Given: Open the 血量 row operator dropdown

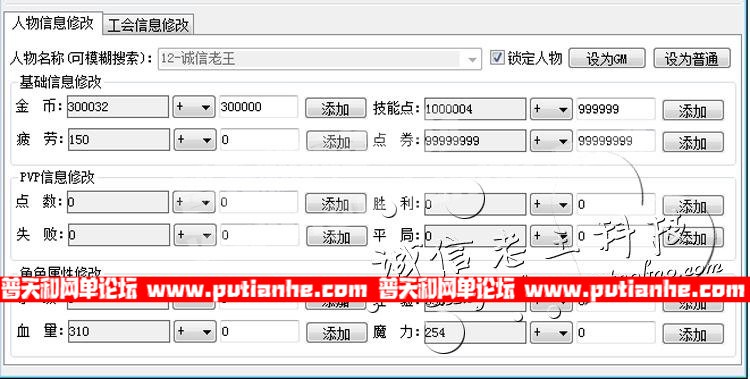Looking at the screenshot, I should (x=194, y=332).
